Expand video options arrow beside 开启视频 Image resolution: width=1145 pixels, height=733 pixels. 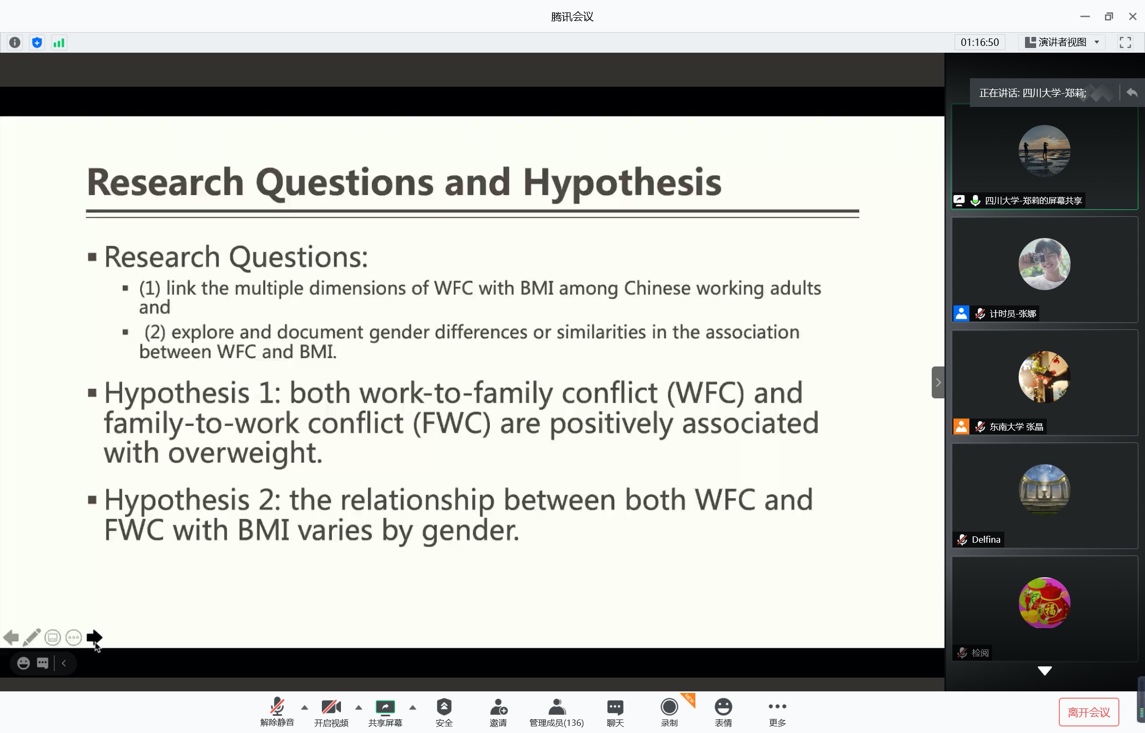pyautogui.click(x=359, y=707)
